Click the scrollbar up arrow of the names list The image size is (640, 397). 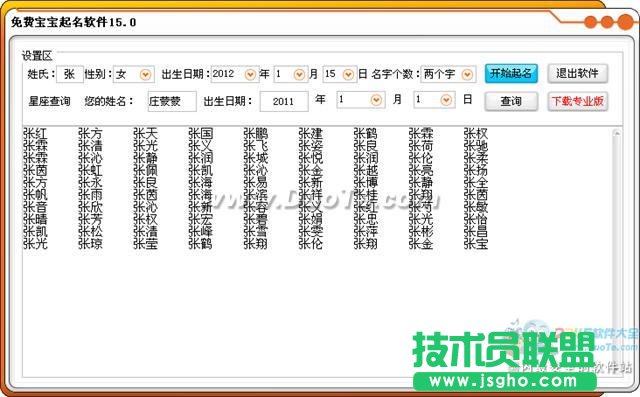tap(617, 133)
